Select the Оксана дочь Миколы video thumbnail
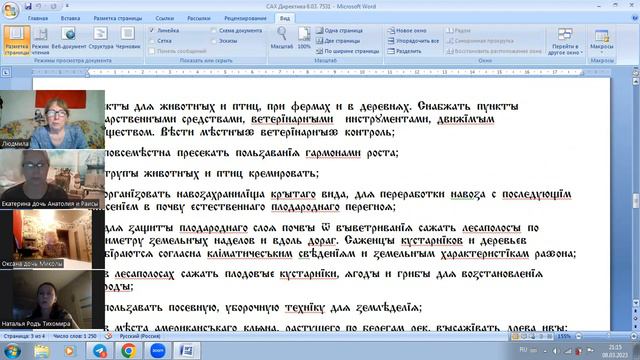 (52, 239)
